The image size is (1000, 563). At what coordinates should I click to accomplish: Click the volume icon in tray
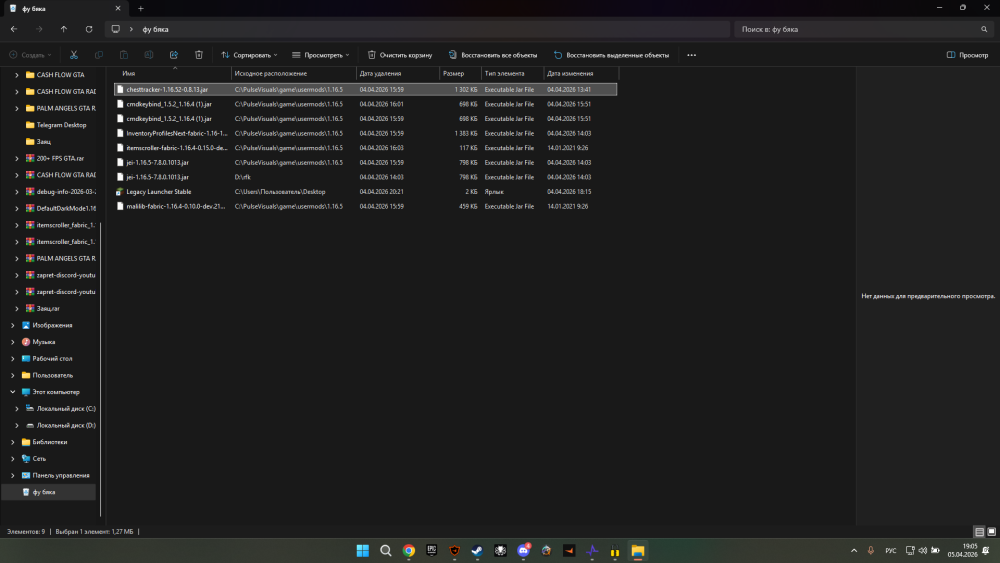tap(923, 551)
